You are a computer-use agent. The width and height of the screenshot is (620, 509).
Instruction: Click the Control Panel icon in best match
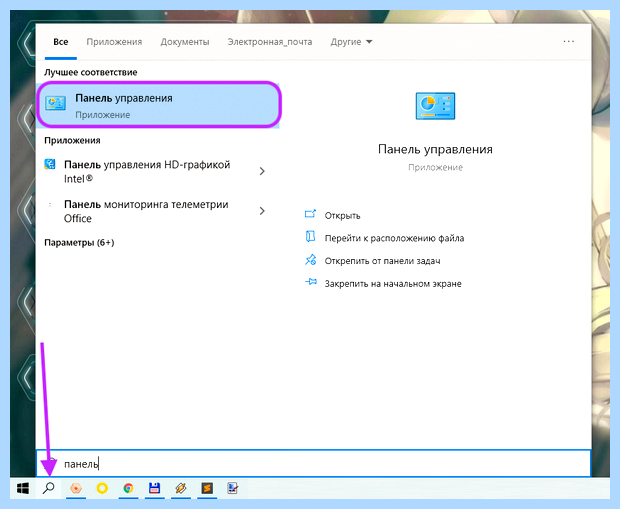pos(55,104)
